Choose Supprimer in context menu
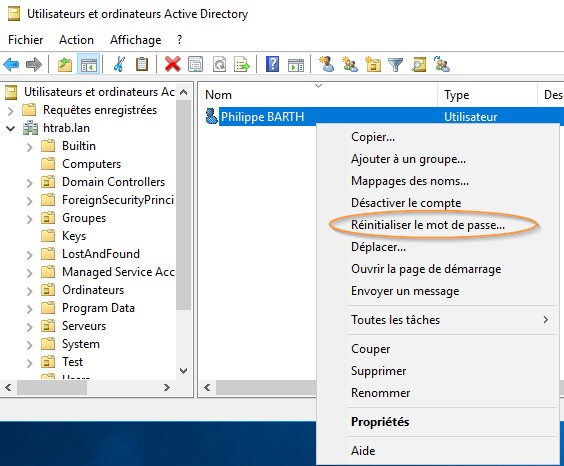Viewport: 564px width, 466px height. 437,371
